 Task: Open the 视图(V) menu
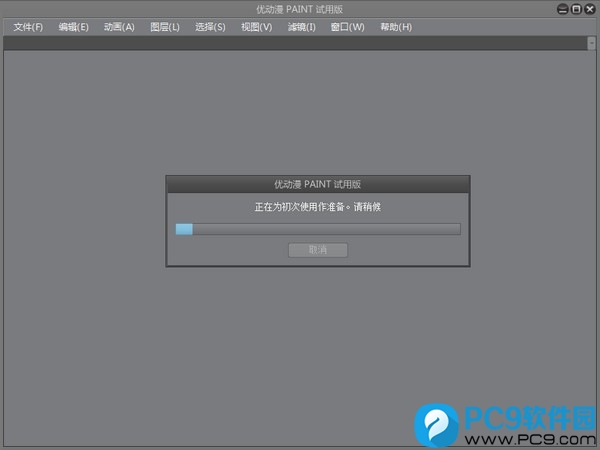[256, 27]
